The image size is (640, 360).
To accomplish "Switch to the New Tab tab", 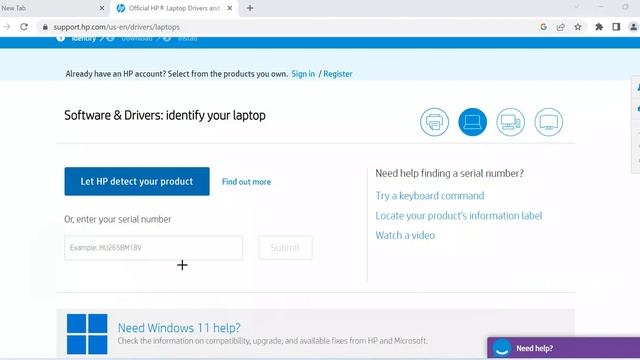I will [53, 8].
